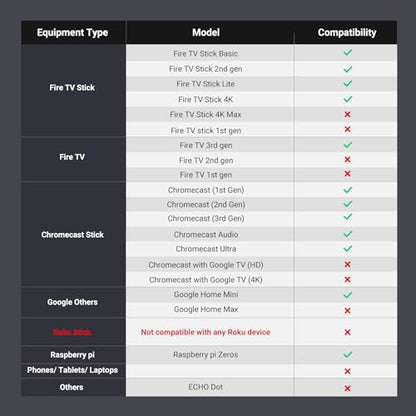Click the red X in the Roku Stick row

[347, 332]
